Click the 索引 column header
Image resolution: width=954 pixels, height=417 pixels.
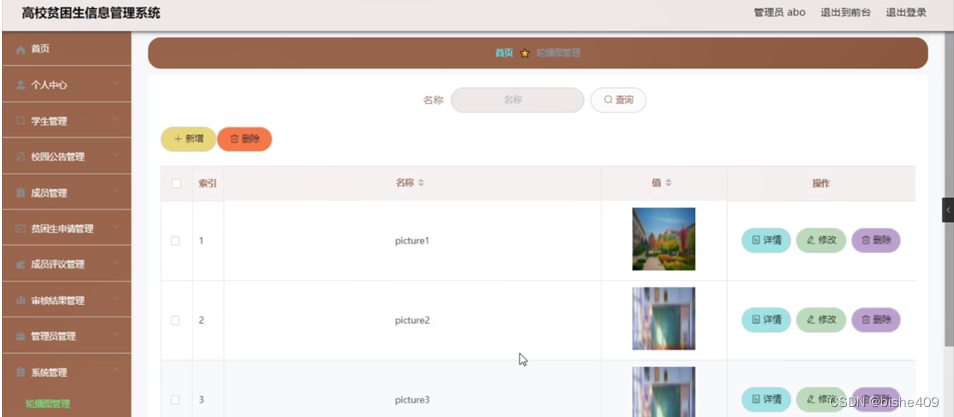[207, 183]
